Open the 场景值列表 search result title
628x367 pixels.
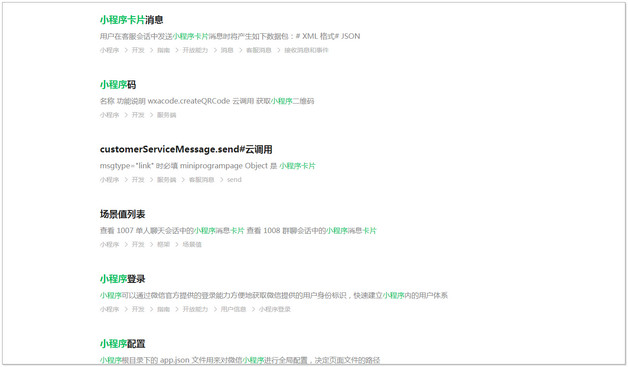coord(122,214)
